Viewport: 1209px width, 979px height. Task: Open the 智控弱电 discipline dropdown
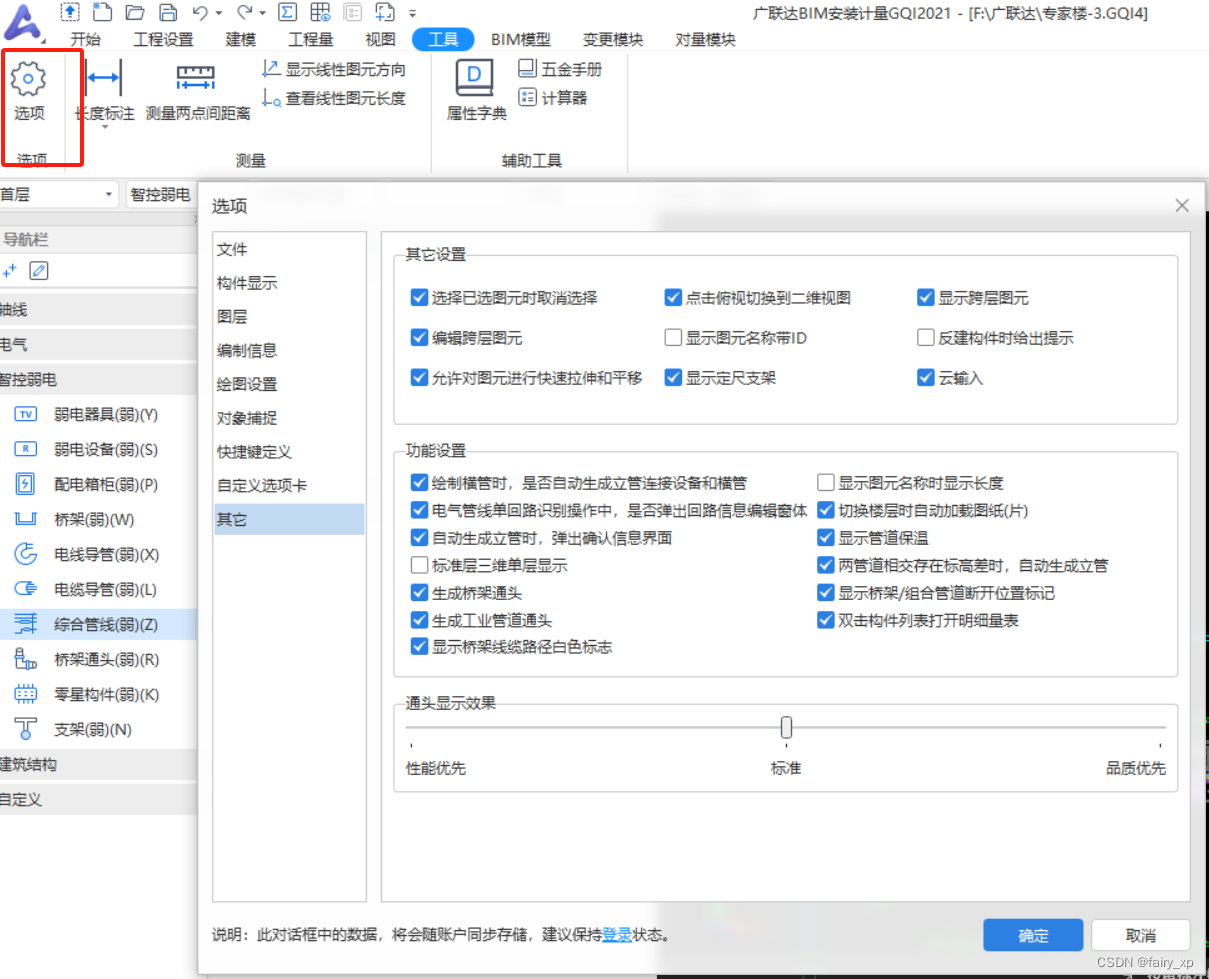(x=161, y=194)
